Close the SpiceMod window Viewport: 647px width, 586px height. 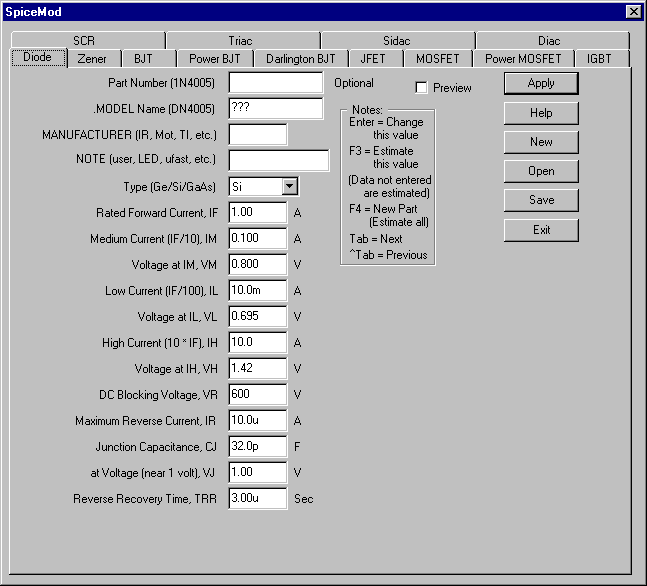(633, 11)
